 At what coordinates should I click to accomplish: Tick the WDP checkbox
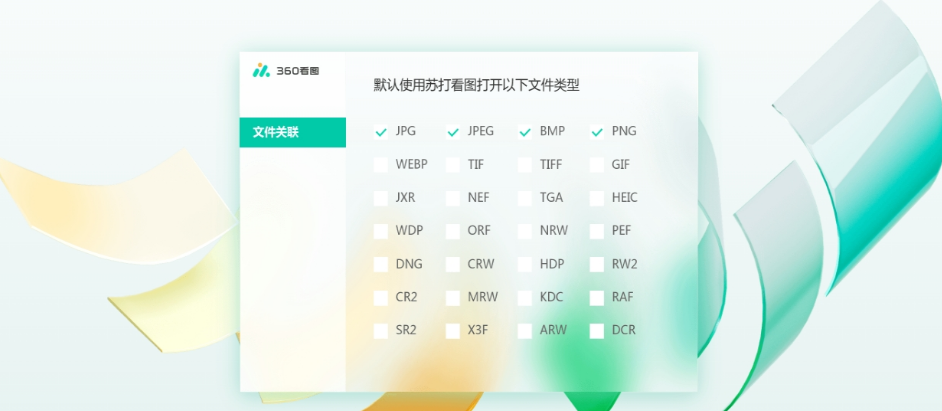point(381,231)
